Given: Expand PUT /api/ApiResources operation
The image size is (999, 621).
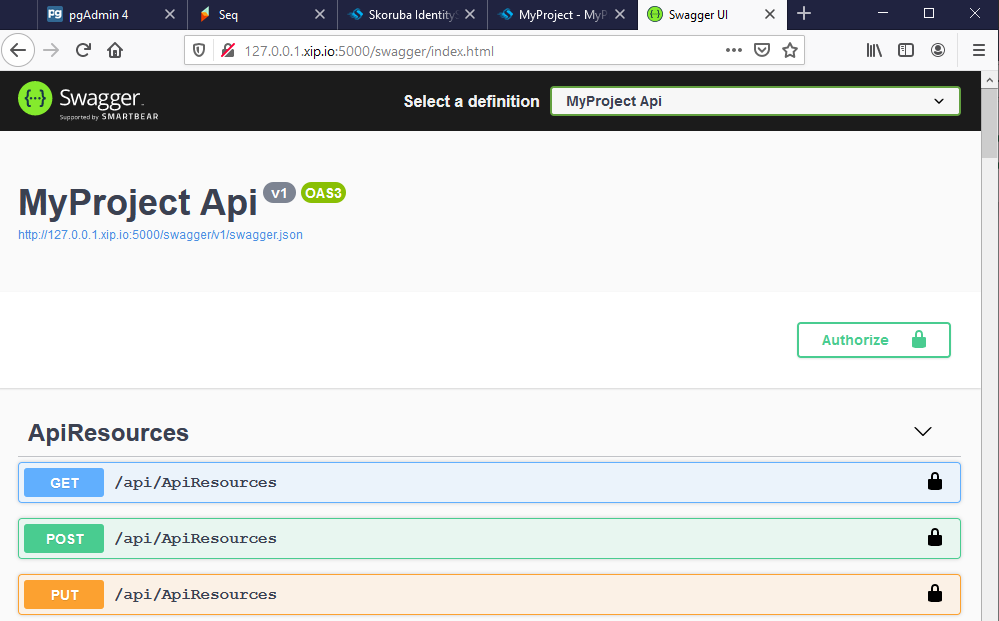Looking at the screenshot, I should coord(489,595).
